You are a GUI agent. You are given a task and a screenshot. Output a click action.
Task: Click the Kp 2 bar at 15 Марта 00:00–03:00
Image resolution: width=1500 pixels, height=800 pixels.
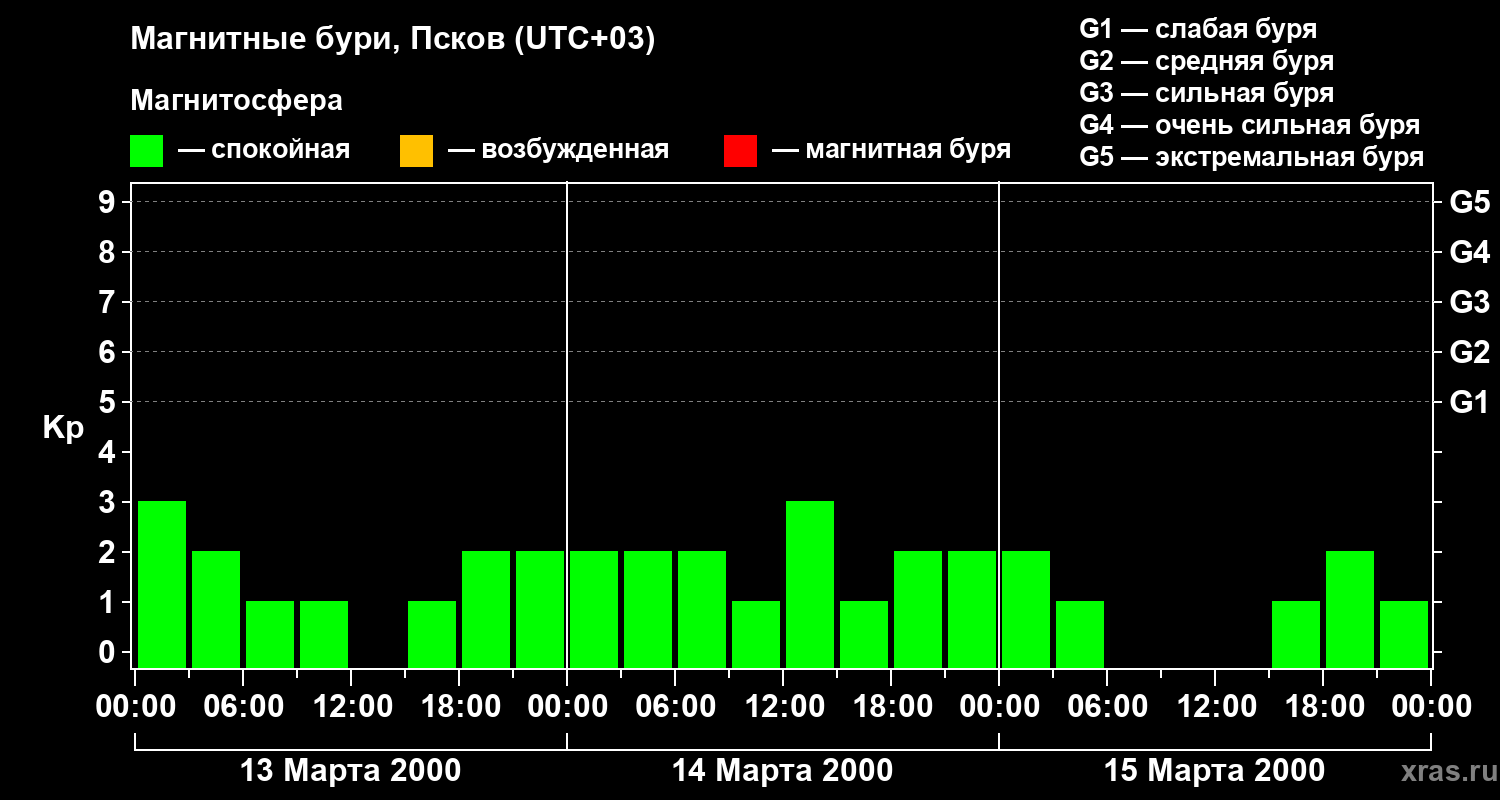[x=1026, y=609]
